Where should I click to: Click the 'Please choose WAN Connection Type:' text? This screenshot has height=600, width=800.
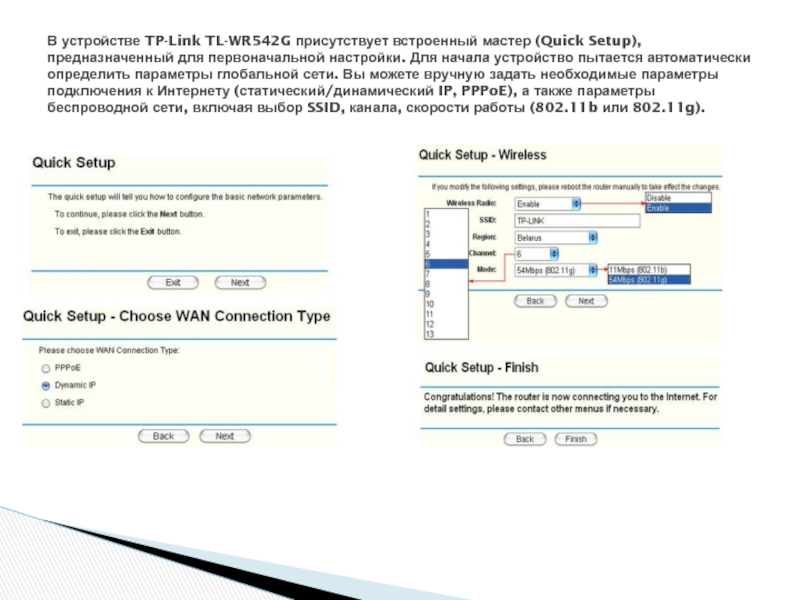tap(109, 351)
